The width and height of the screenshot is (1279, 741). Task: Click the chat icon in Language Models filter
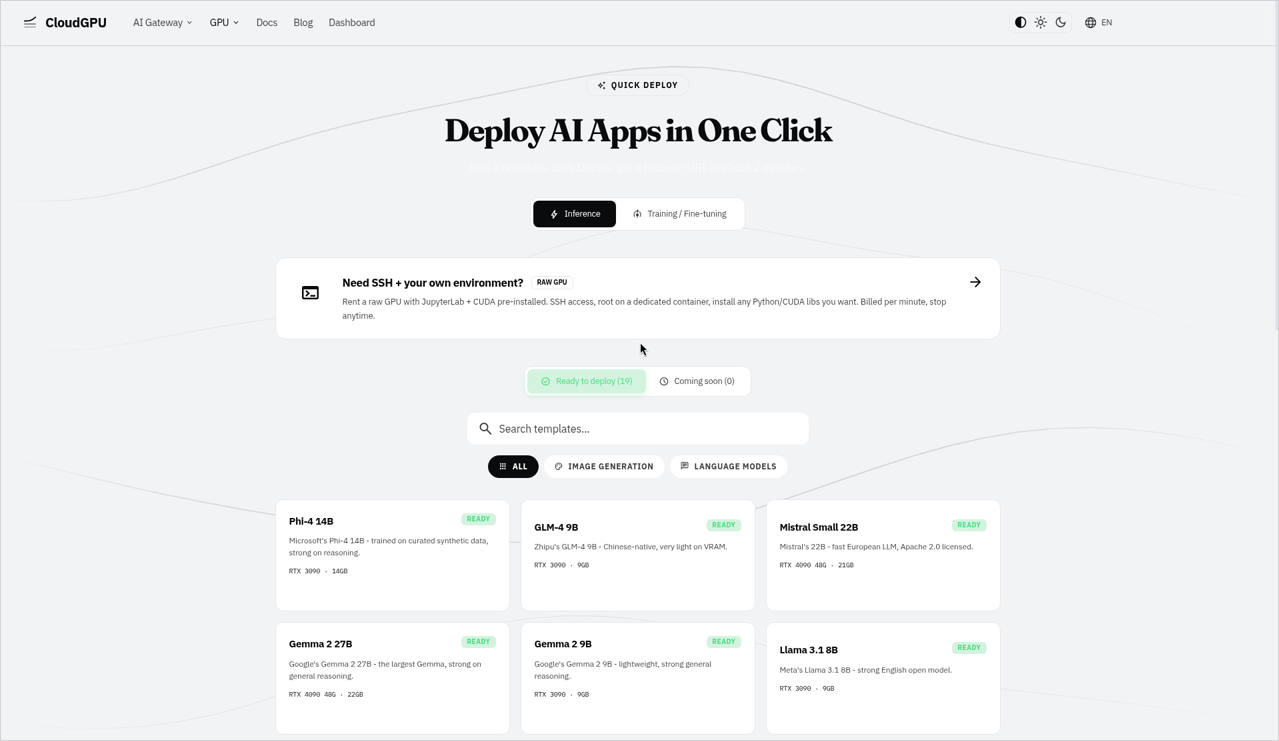click(x=685, y=466)
